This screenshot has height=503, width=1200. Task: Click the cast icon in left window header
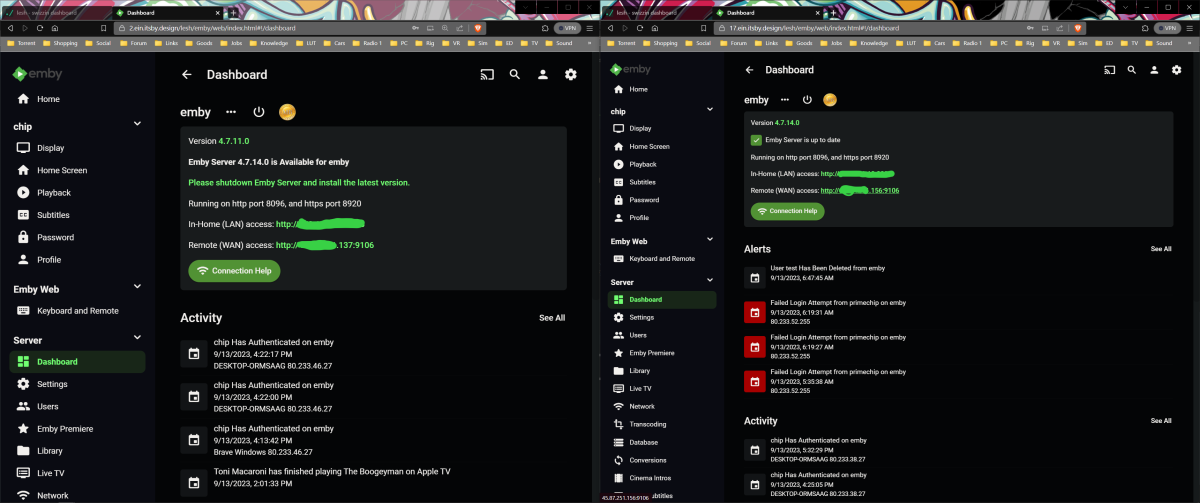487,74
